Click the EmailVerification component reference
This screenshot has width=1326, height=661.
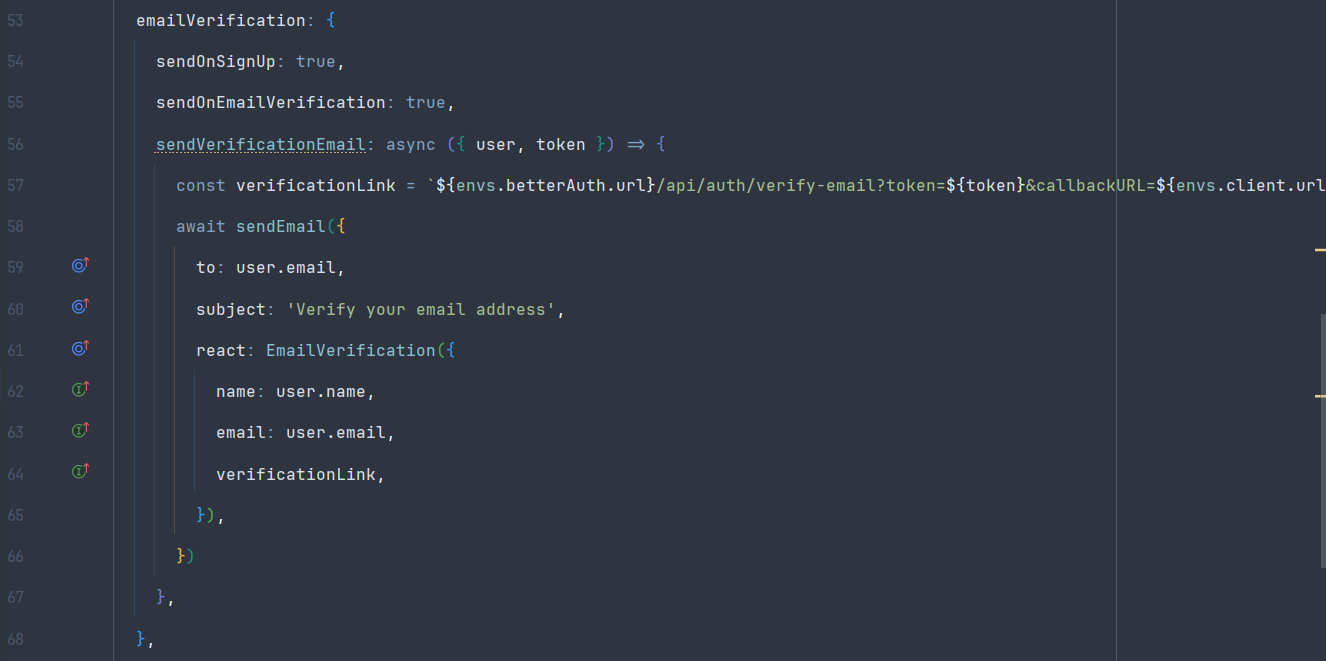[350, 350]
